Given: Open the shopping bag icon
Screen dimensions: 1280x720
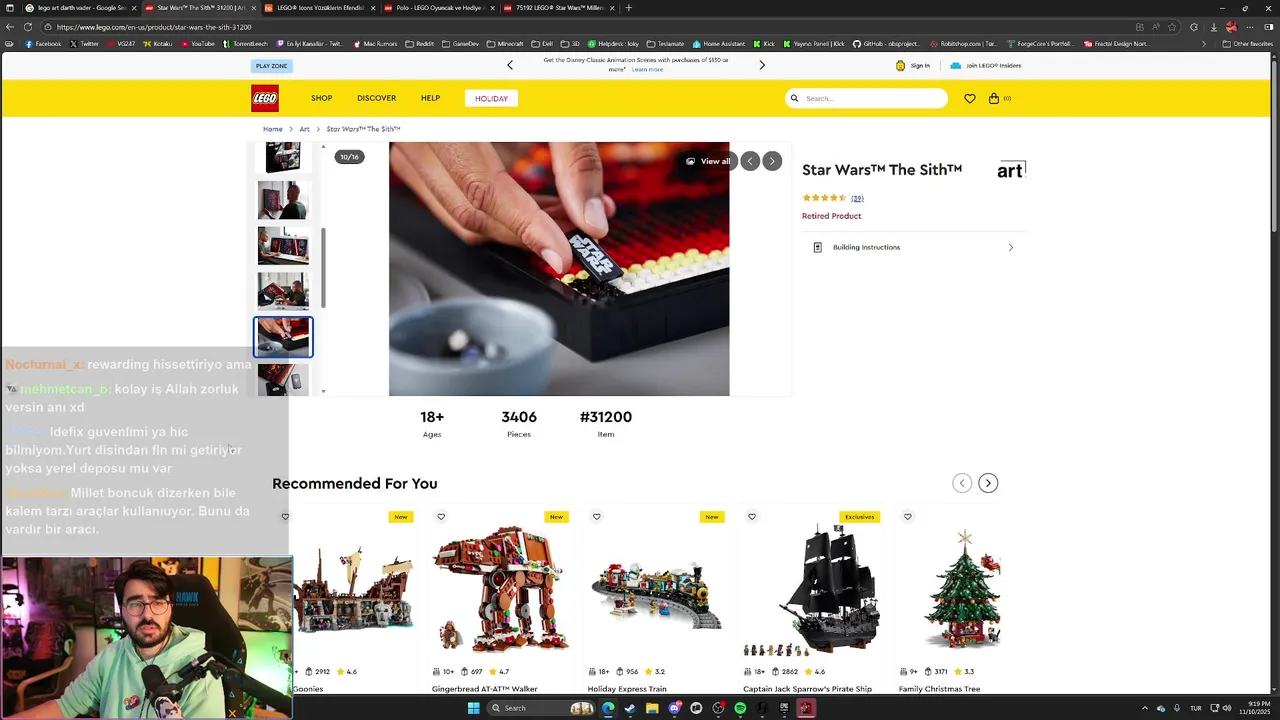Looking at the screenshot, I should point(994,98).
